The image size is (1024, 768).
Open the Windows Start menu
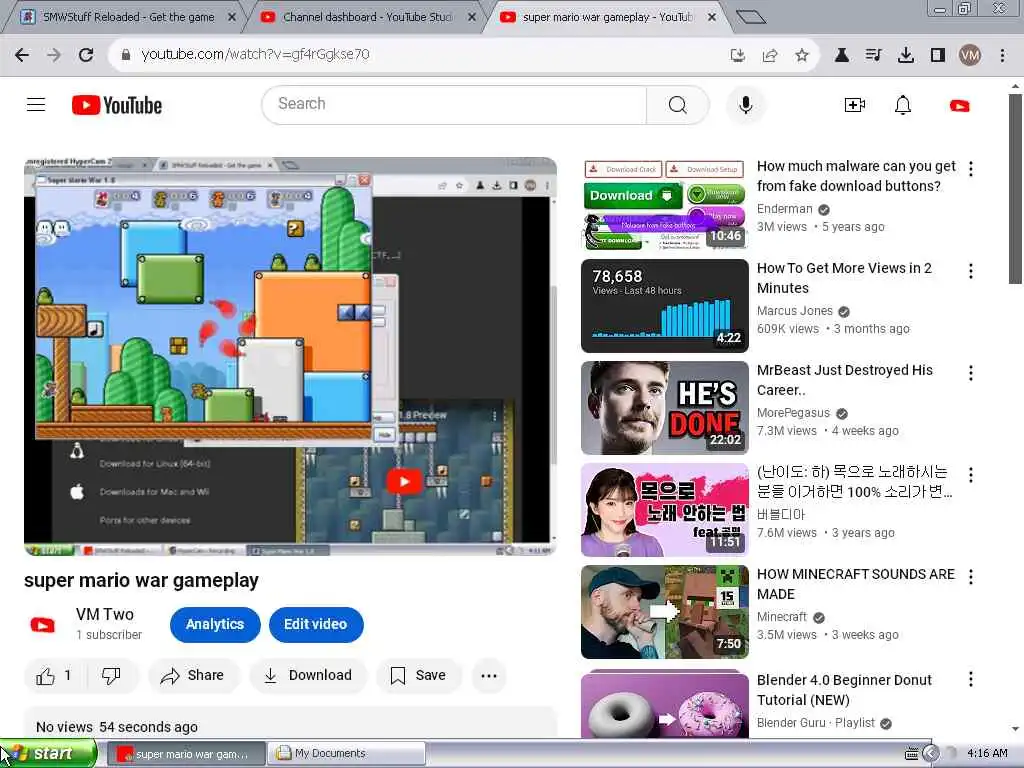click(48, 754)
